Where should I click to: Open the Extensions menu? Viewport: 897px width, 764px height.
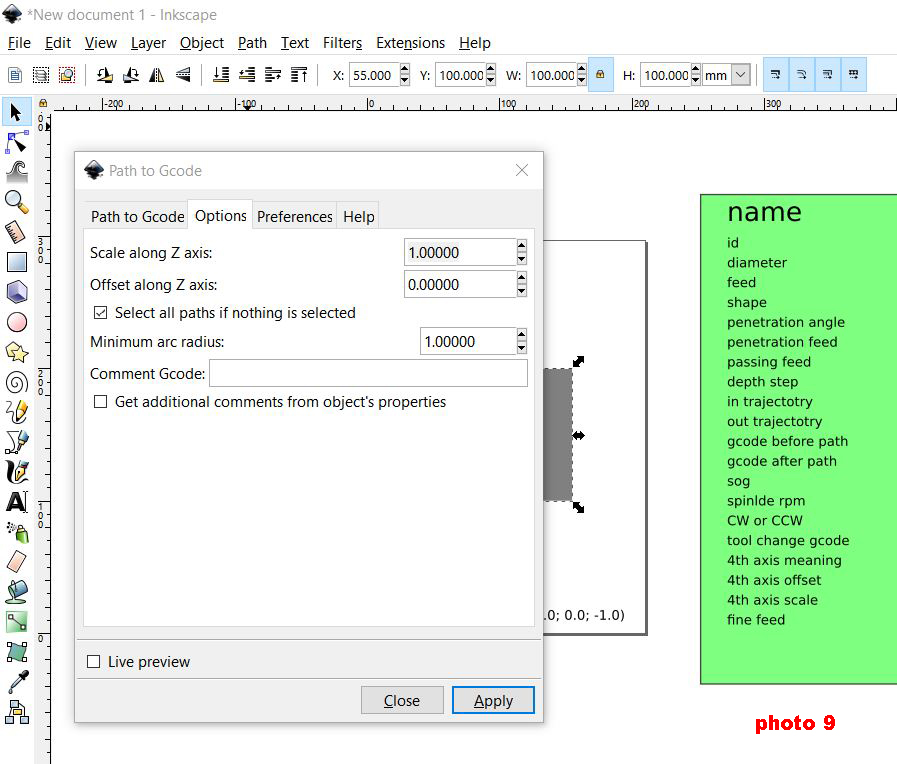[410, 43]
